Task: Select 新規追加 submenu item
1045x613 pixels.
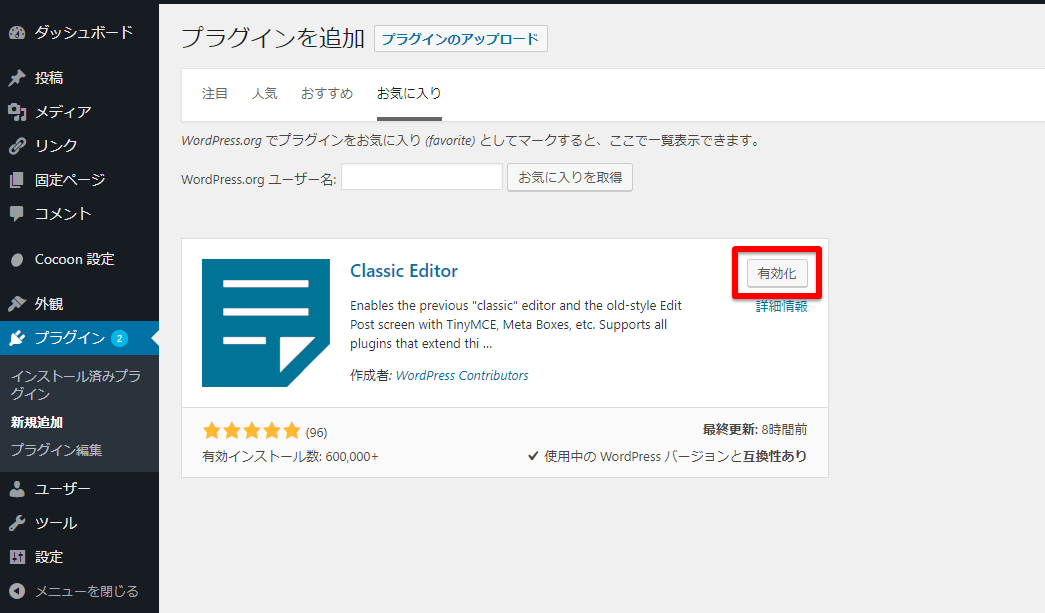Action: pos(37,422)
